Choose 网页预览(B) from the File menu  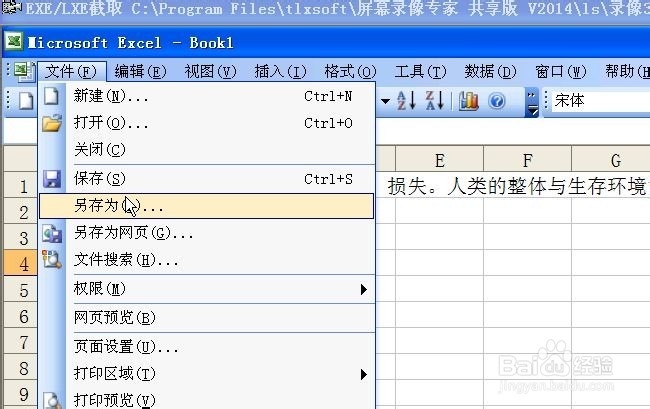click(207, 318)
